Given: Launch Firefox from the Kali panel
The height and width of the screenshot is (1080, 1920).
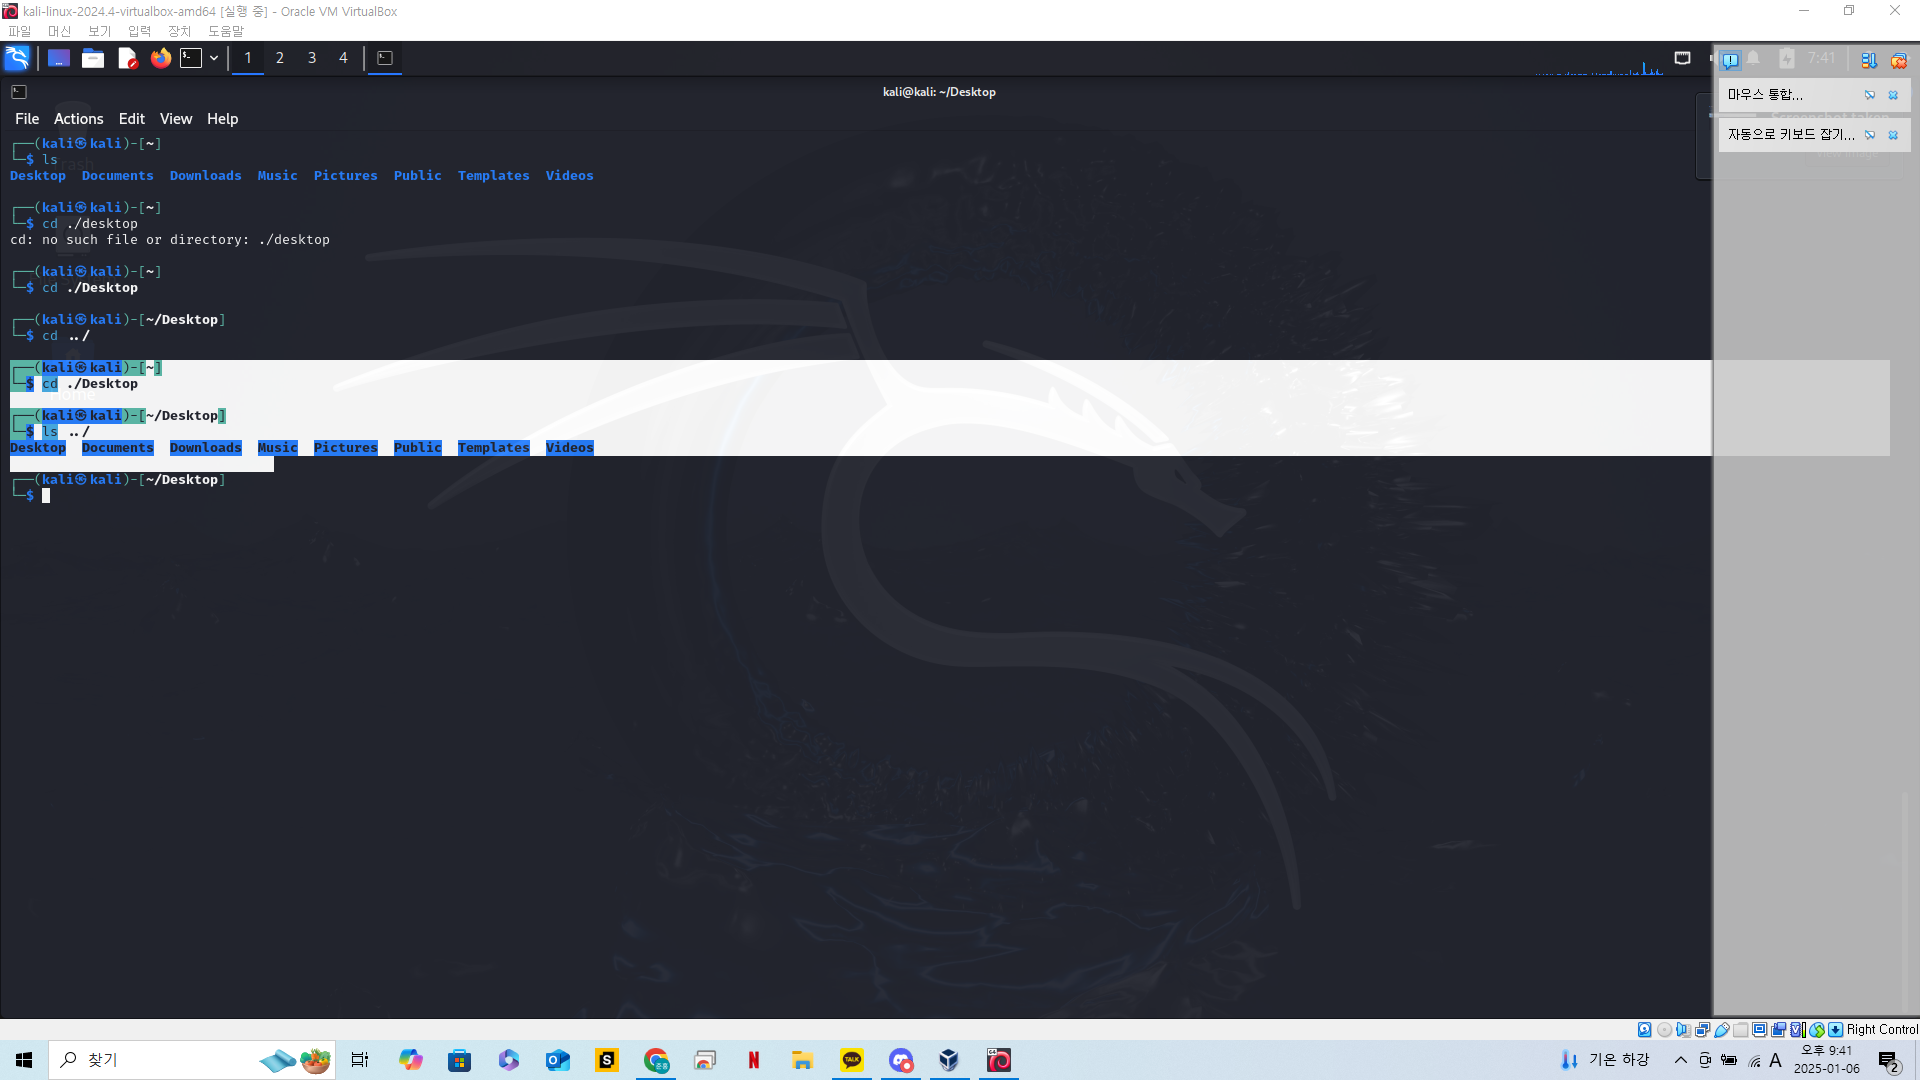Looking at the screenshot, I should pyautogui.click(x=160, y=58).
